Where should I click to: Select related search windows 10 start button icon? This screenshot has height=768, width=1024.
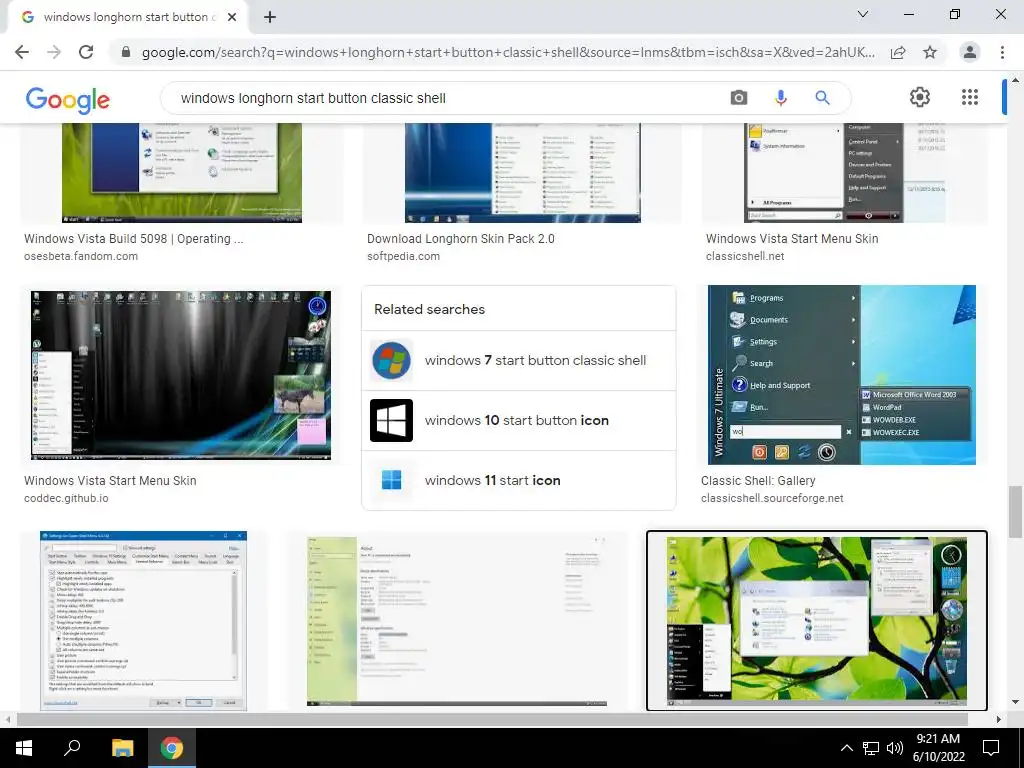519,421
